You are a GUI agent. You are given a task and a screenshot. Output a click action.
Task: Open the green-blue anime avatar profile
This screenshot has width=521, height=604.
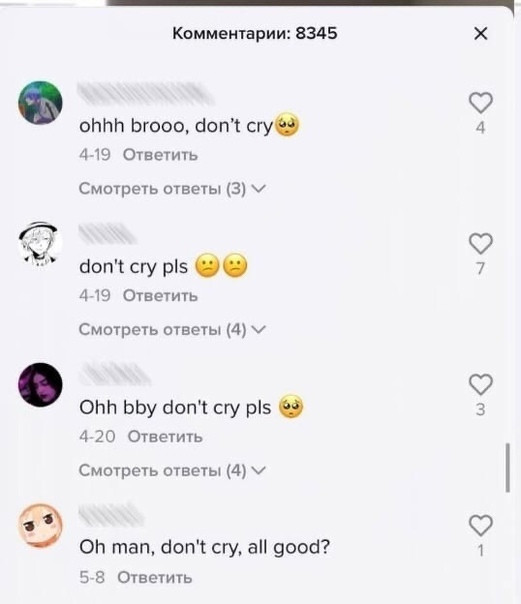click(x=40, y=103)
